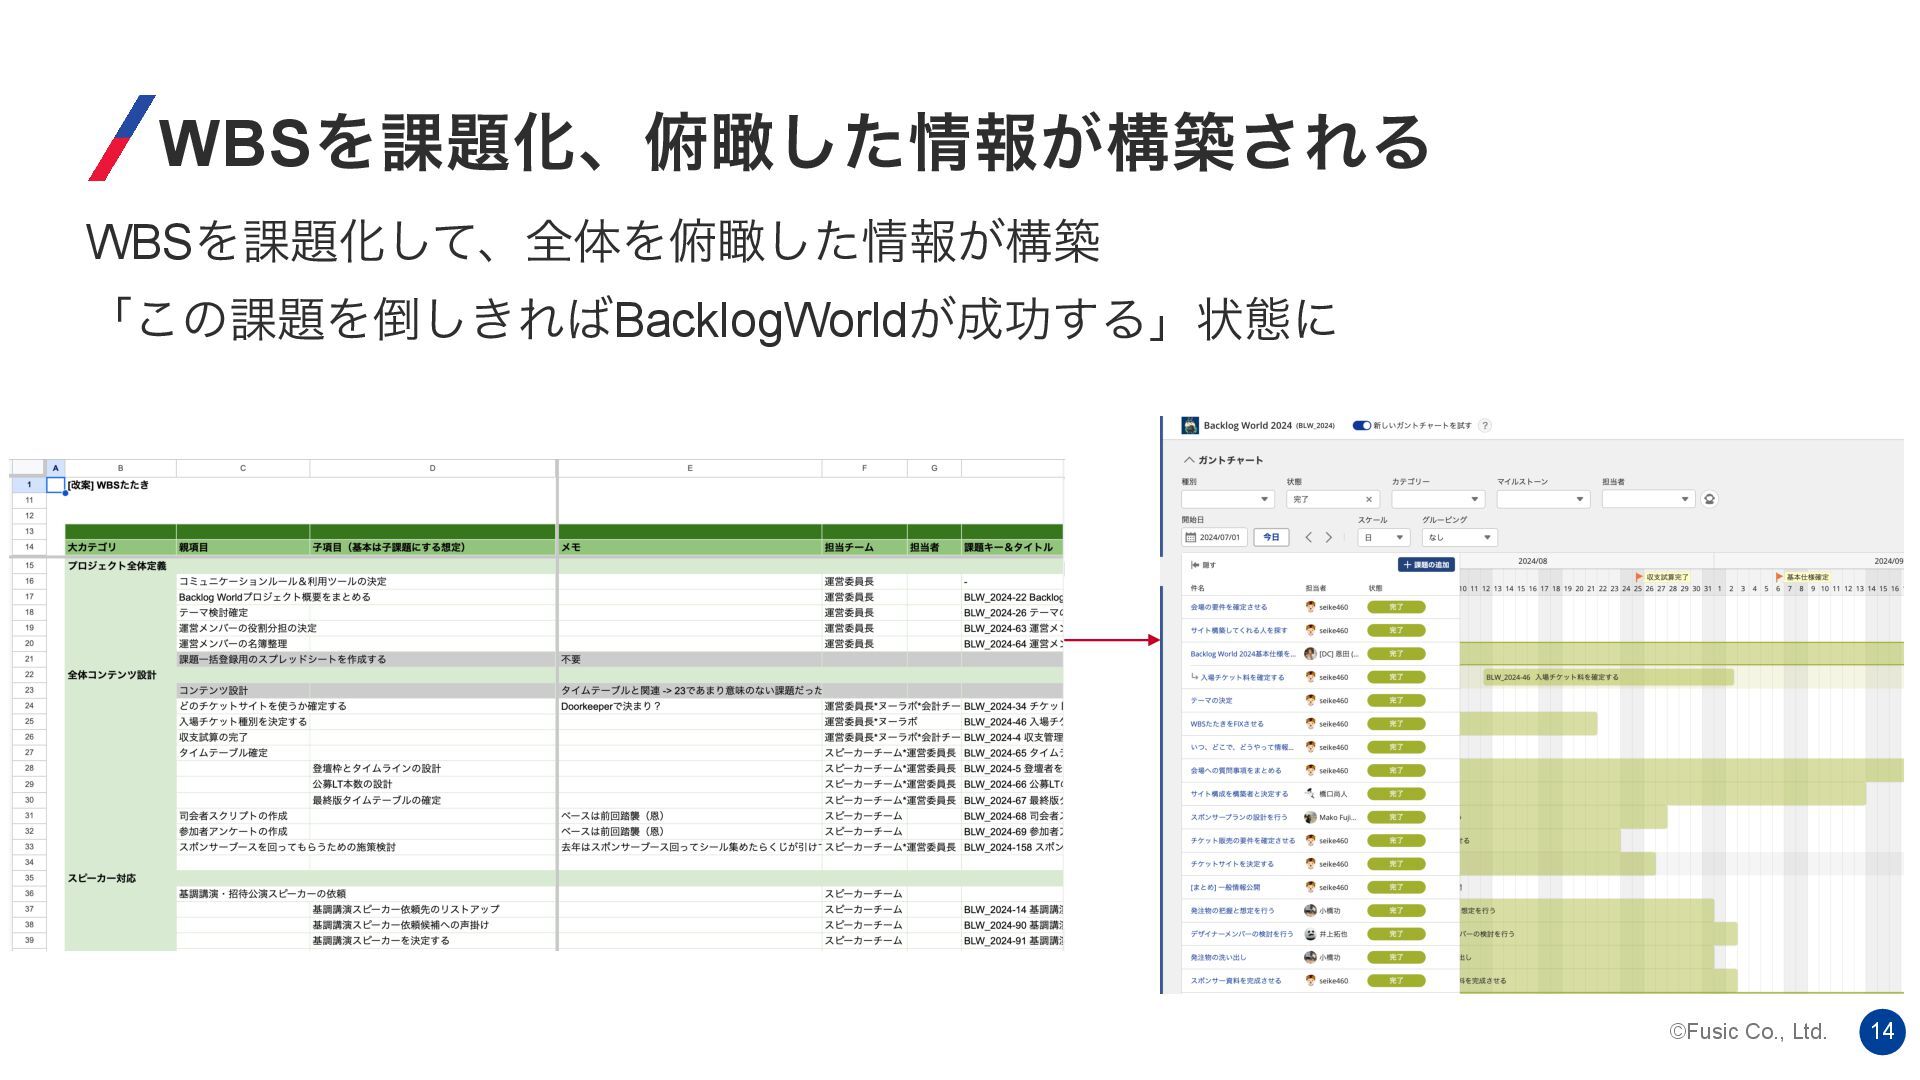The image size is (1920, 1080).
Task: Open issue 会場の要件を確定させる
Action: [x=1229, y=607]
